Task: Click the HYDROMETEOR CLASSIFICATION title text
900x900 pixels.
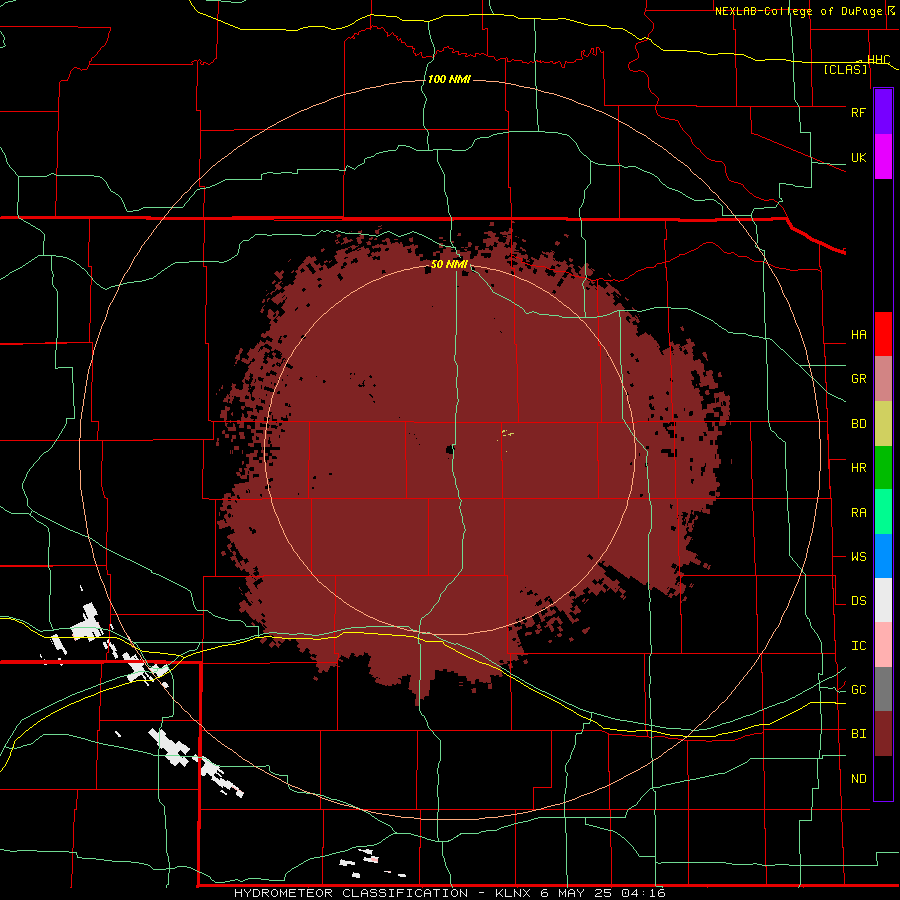Action: tap(351, 893)
